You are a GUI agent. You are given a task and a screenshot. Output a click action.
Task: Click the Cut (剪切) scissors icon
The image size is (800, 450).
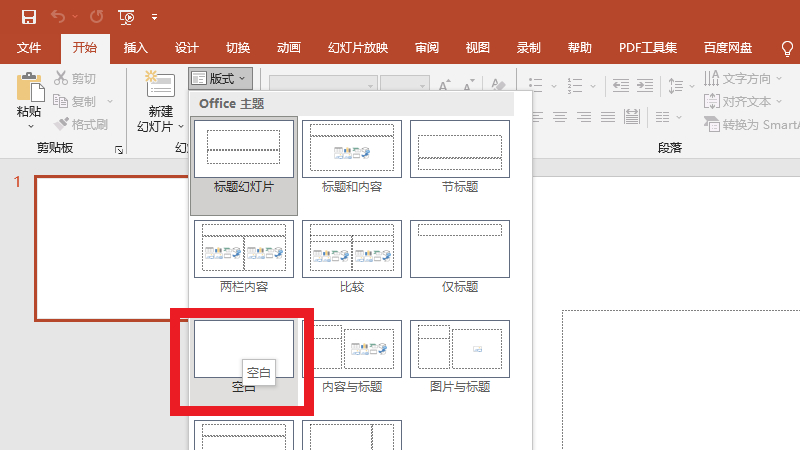(62, 78)
